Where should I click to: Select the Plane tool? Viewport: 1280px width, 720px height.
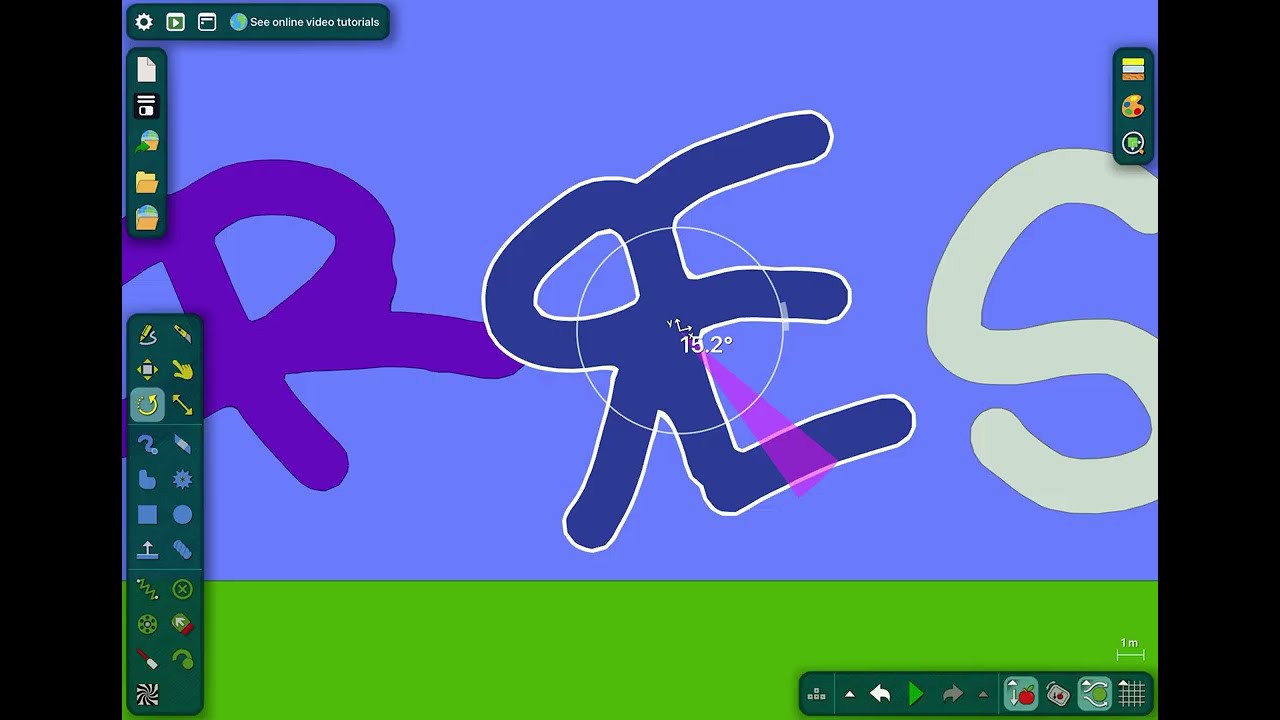(147, 550)
